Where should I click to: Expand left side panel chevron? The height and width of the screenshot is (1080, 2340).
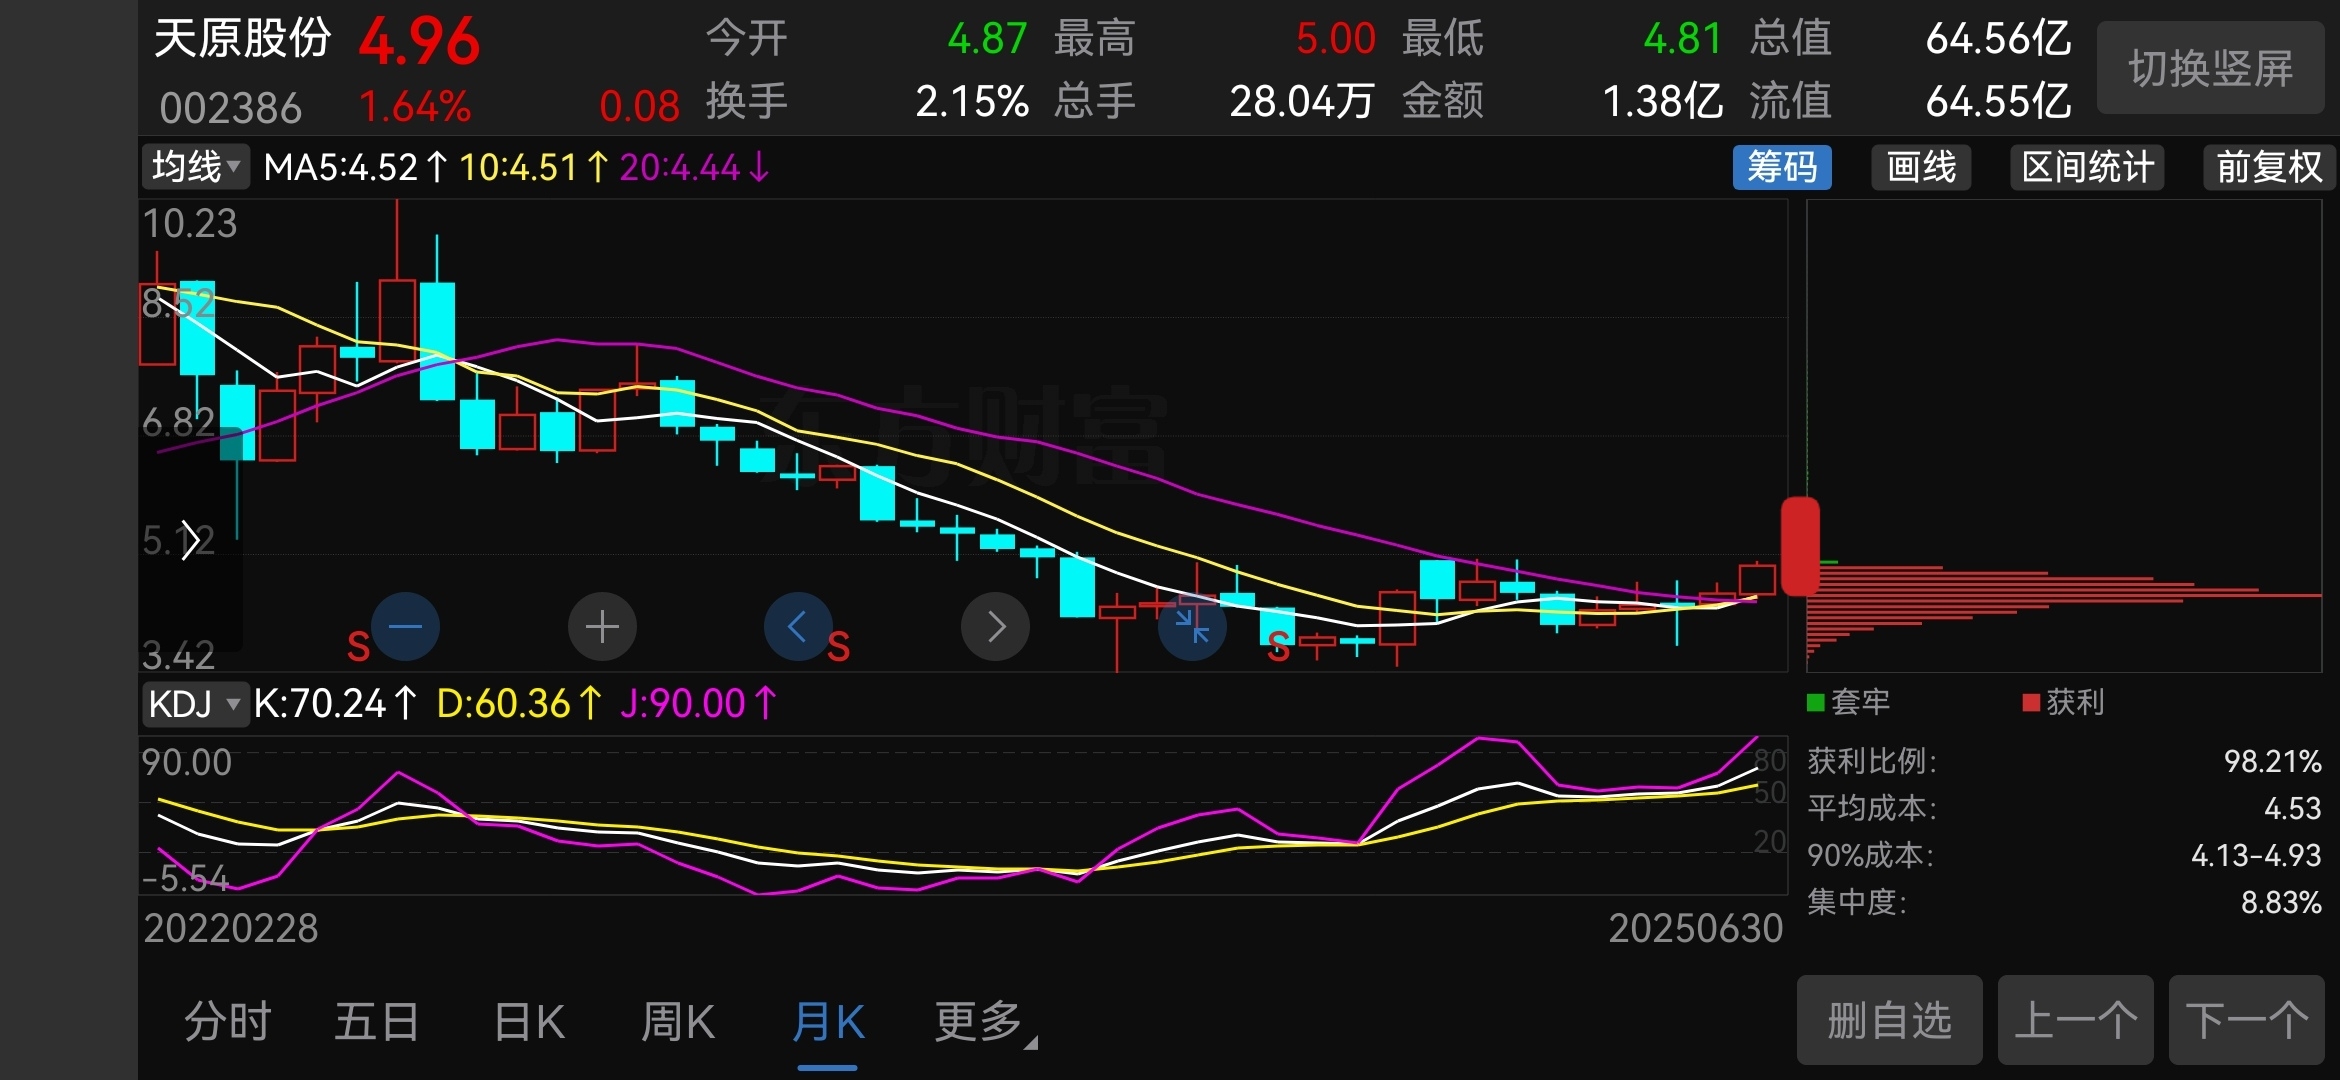(x=191, y=541)
